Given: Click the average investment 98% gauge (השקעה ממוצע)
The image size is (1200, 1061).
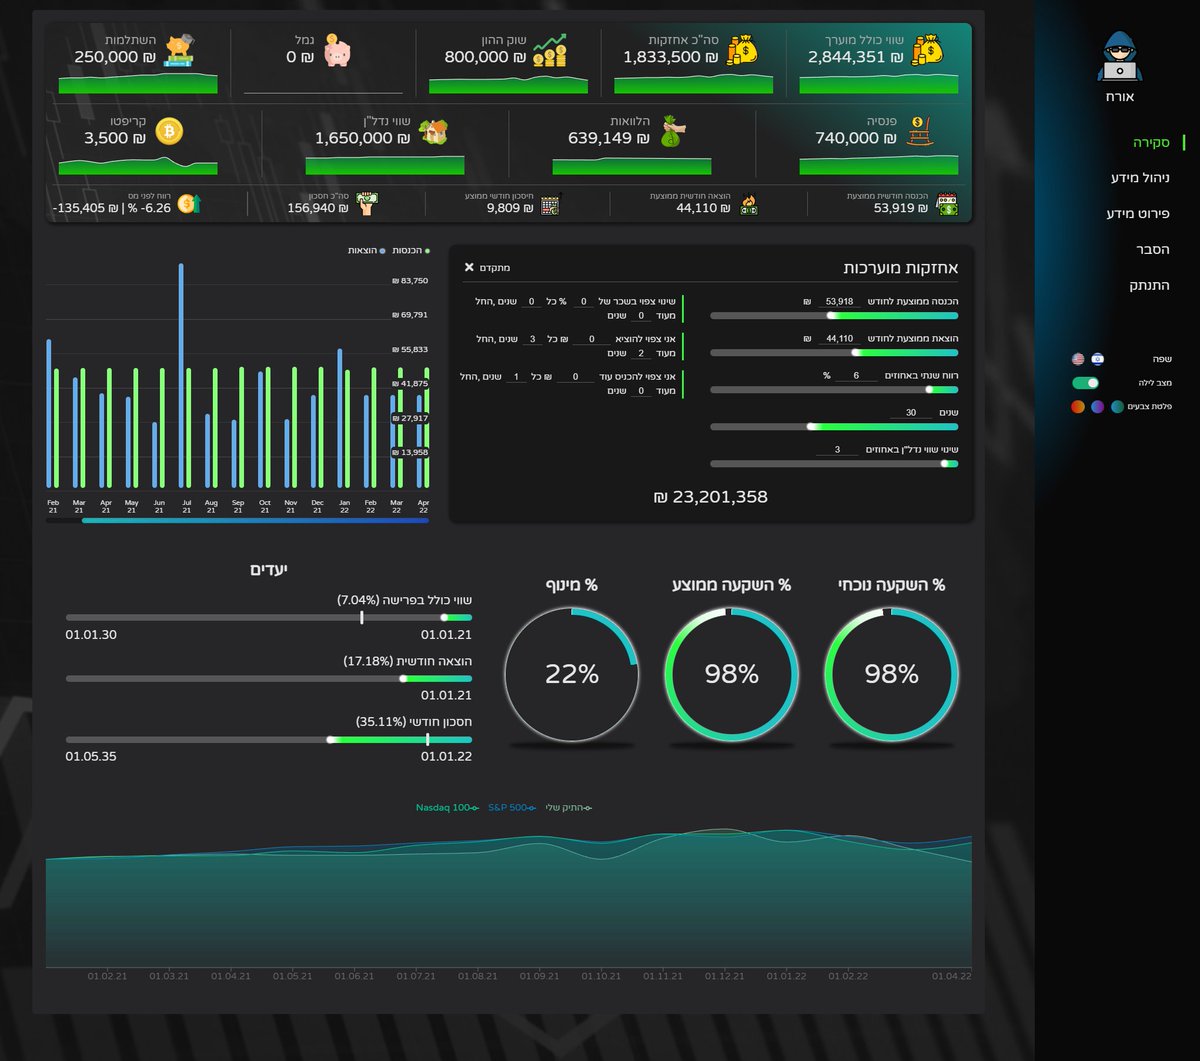Looking at the screenshot, I should [x=731, y=673].
